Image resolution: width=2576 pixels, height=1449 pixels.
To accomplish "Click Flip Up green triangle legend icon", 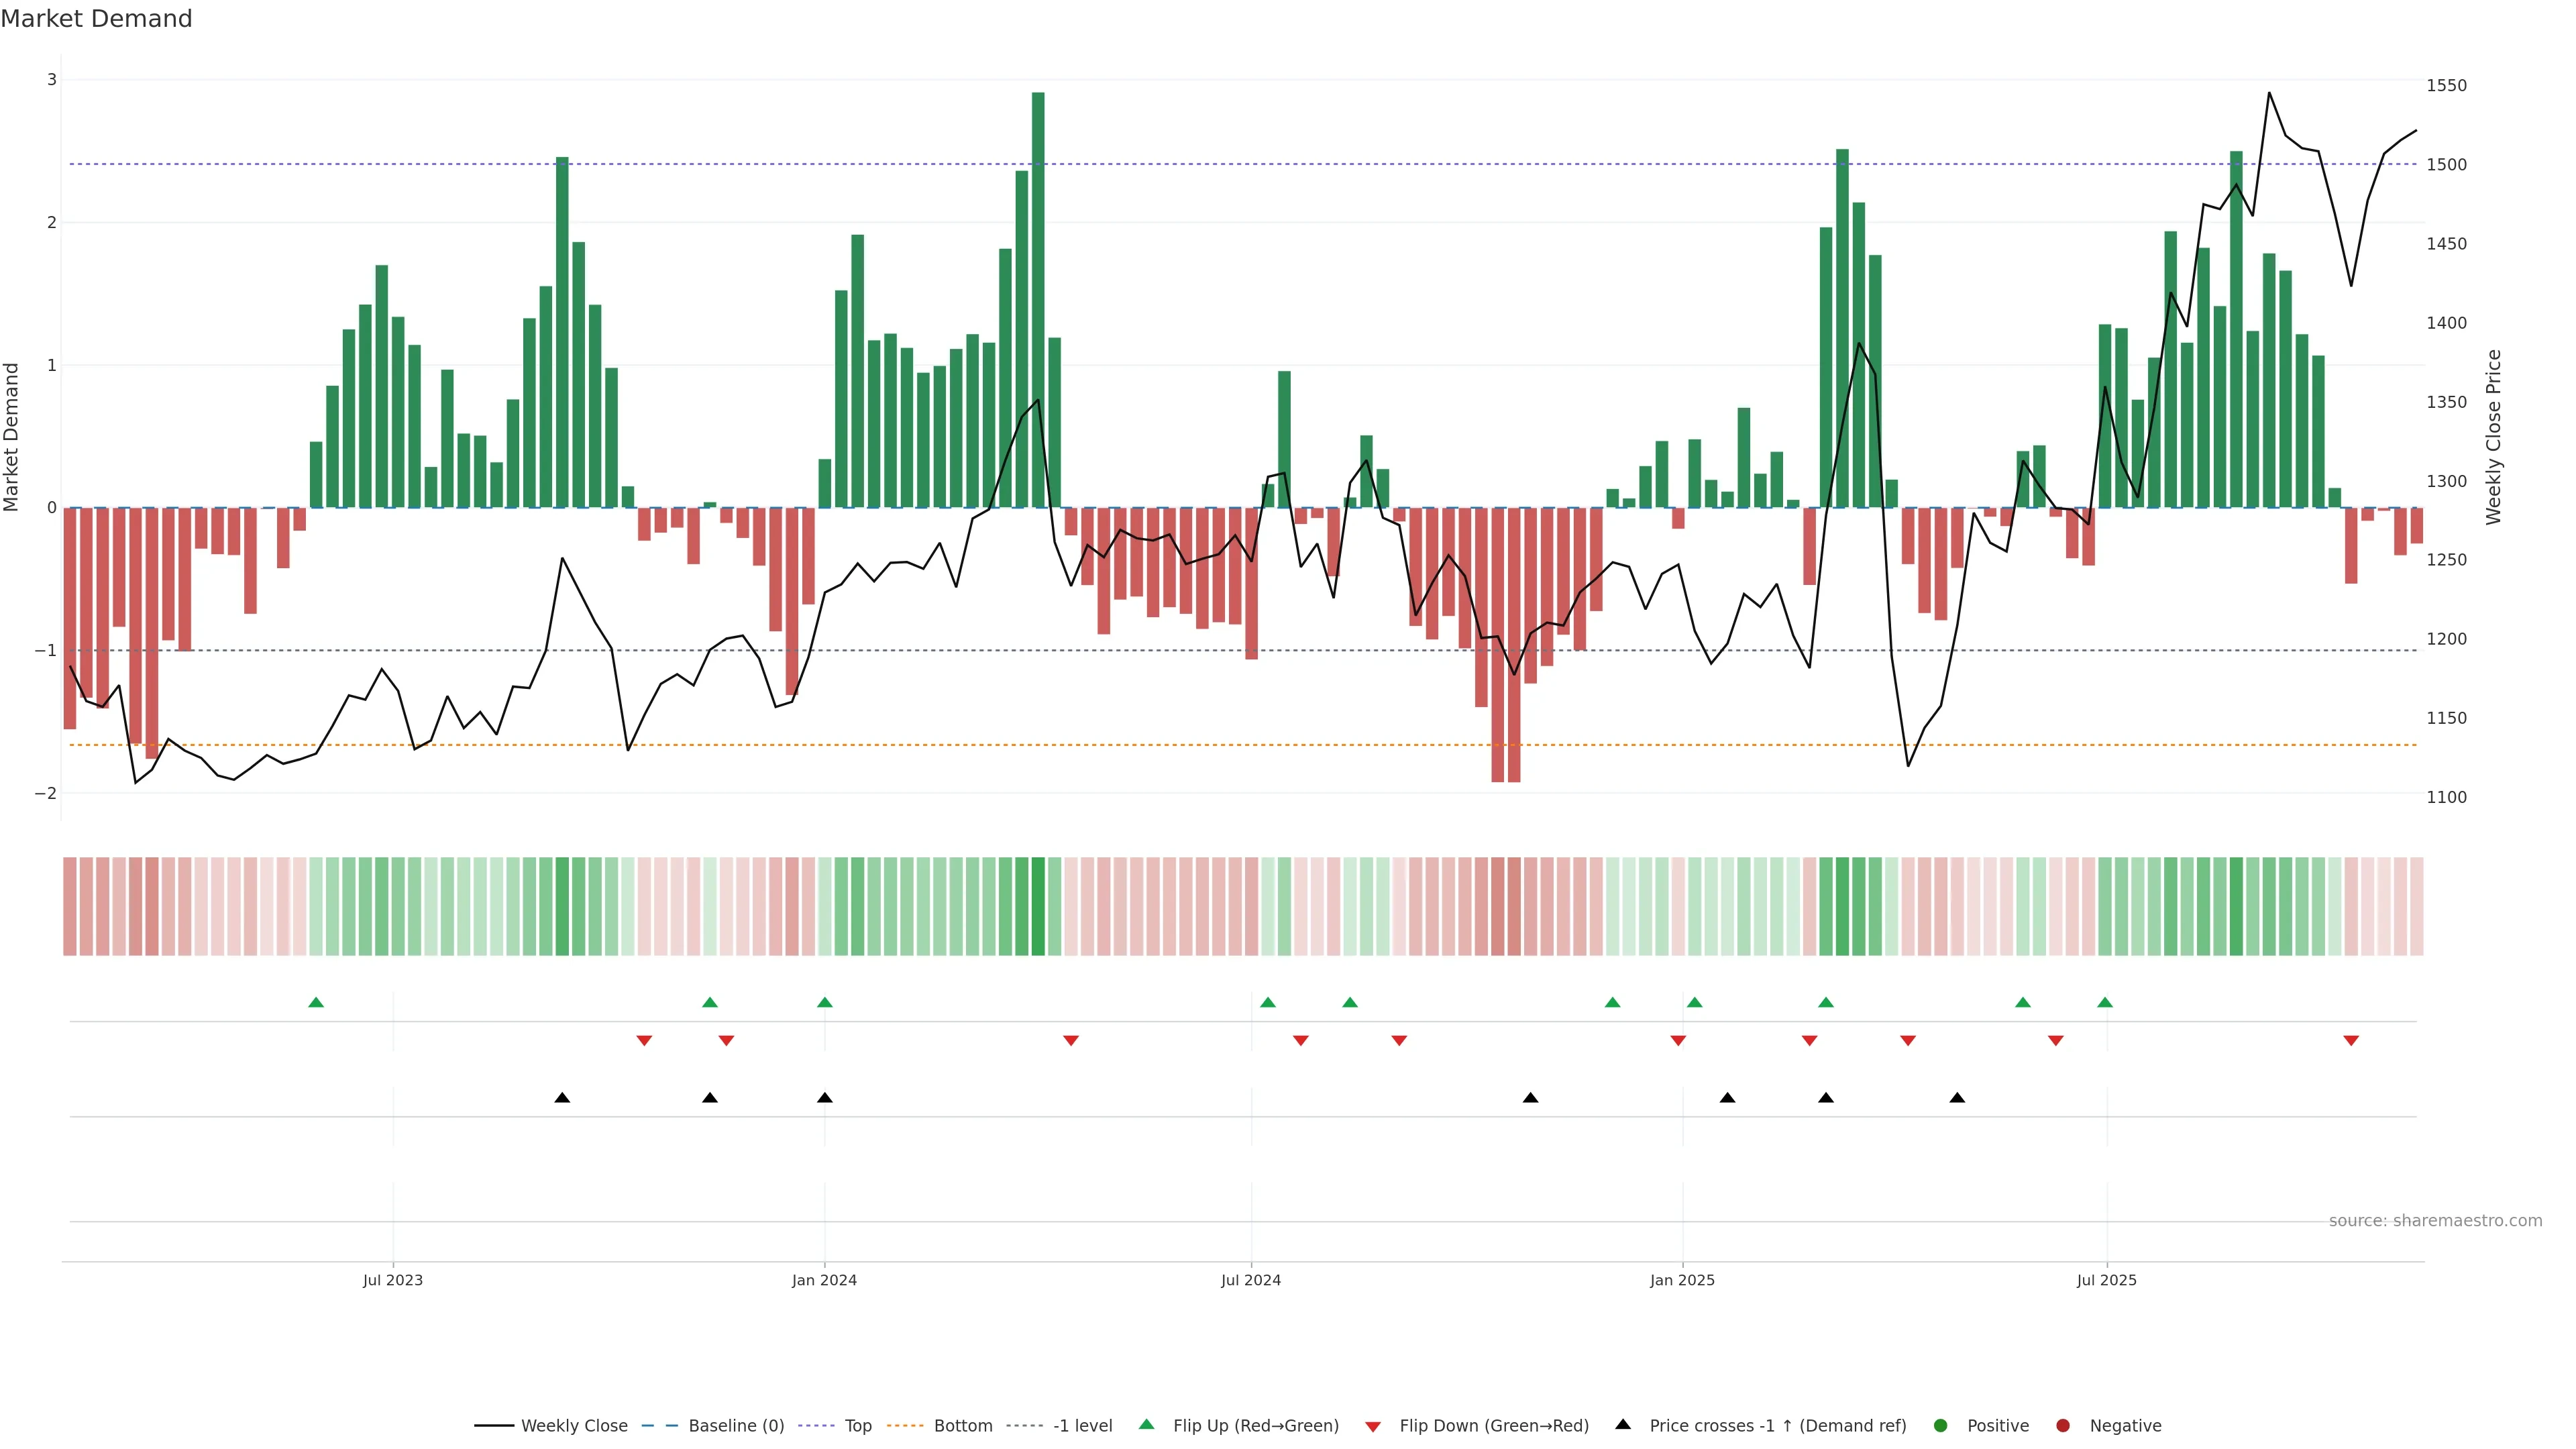I will [x=1147, y=1424].
